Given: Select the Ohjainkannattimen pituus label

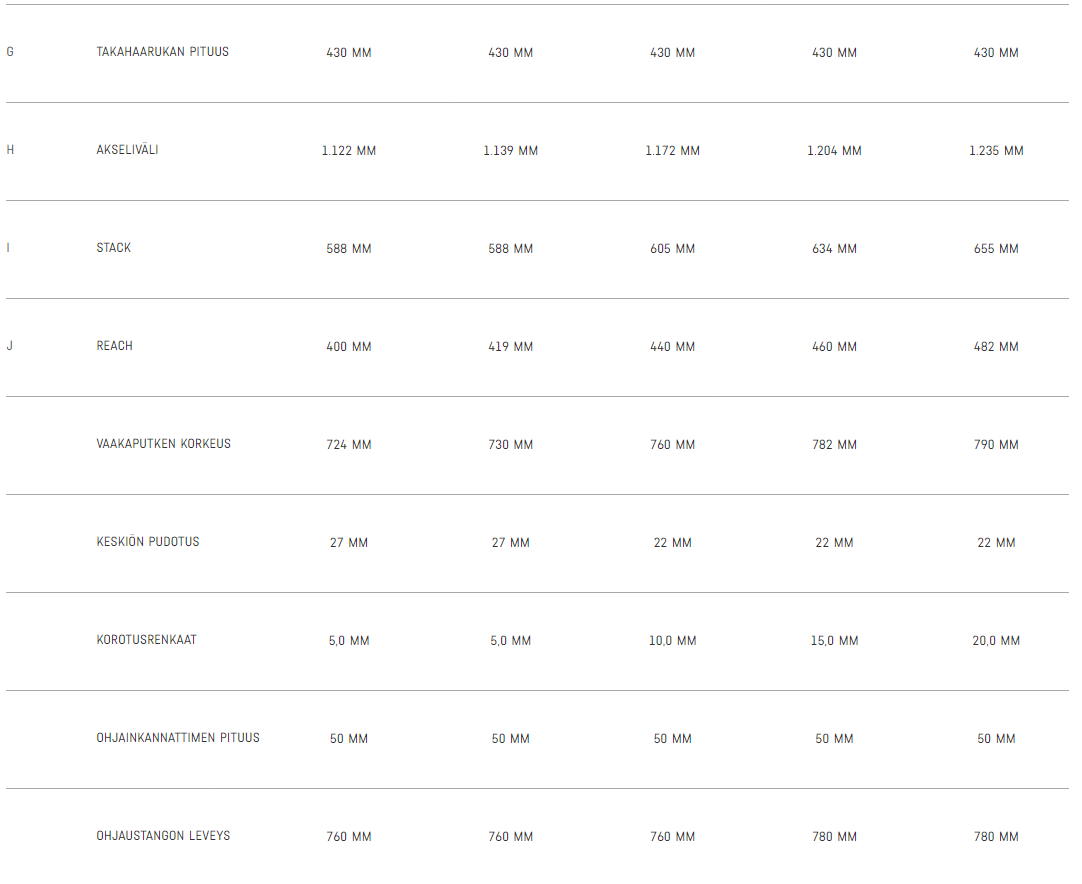Looking at the screenshot, I should (x=178, y=738).
